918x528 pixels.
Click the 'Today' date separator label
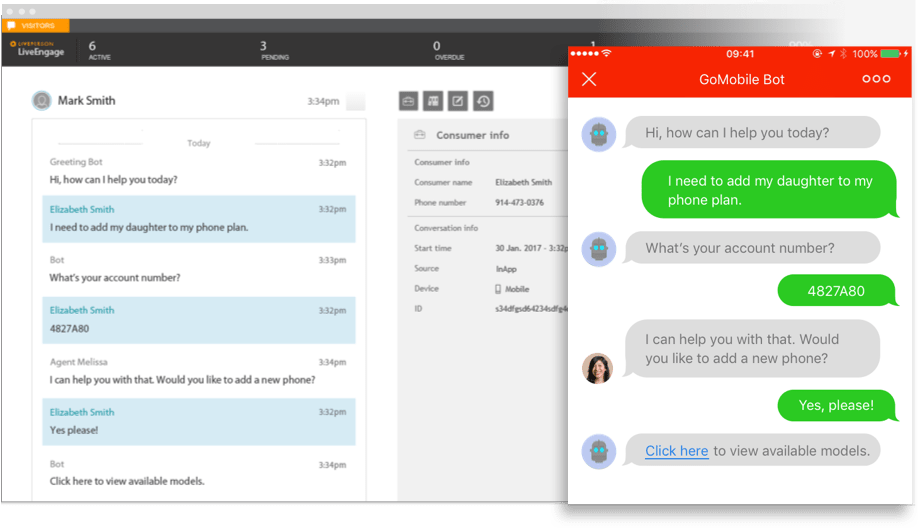click(x=198, y=143)
